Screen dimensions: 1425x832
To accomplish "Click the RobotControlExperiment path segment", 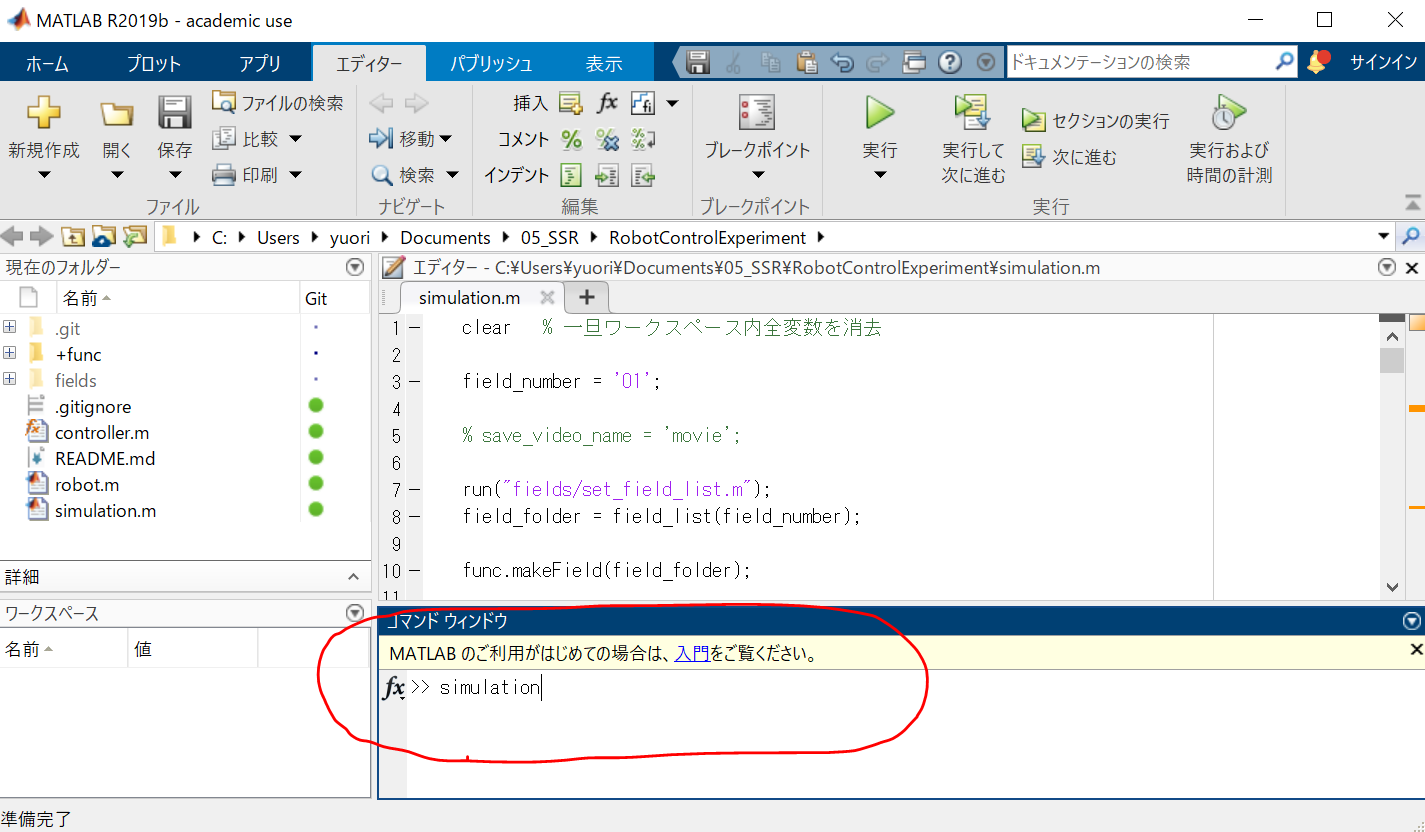I will pos(707,238).
